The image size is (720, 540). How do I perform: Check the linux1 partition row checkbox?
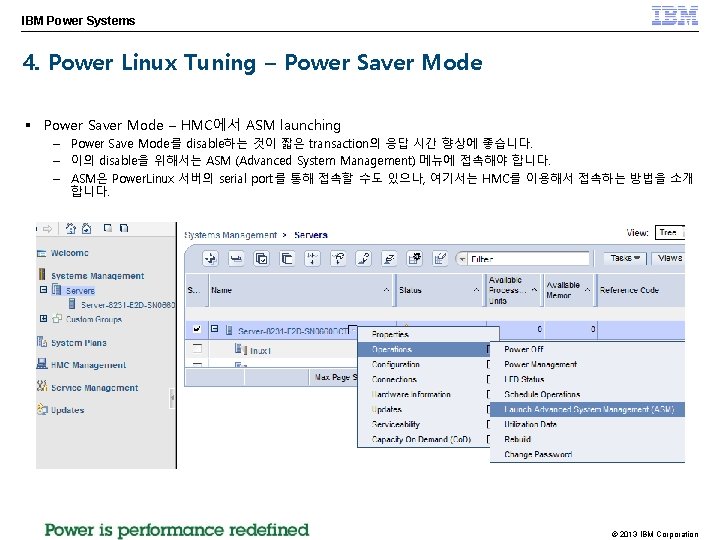[197, 349]
